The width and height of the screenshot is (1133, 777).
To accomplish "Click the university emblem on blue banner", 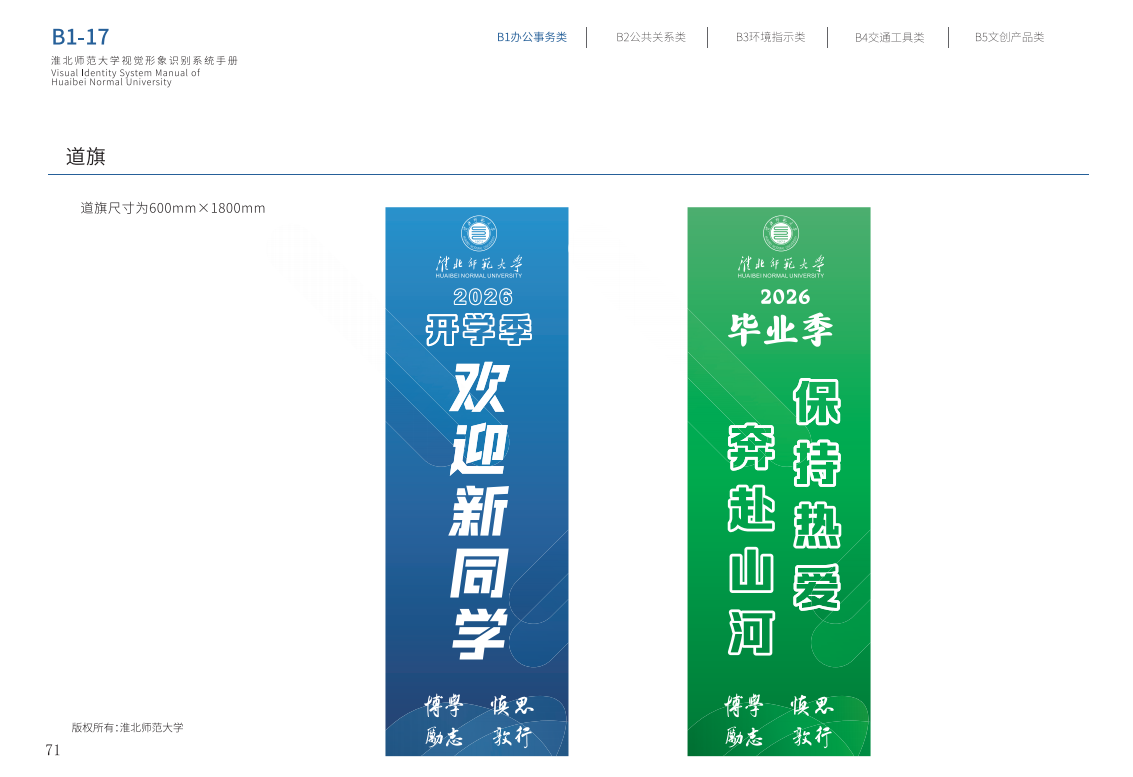I will (x=479, y=233).
